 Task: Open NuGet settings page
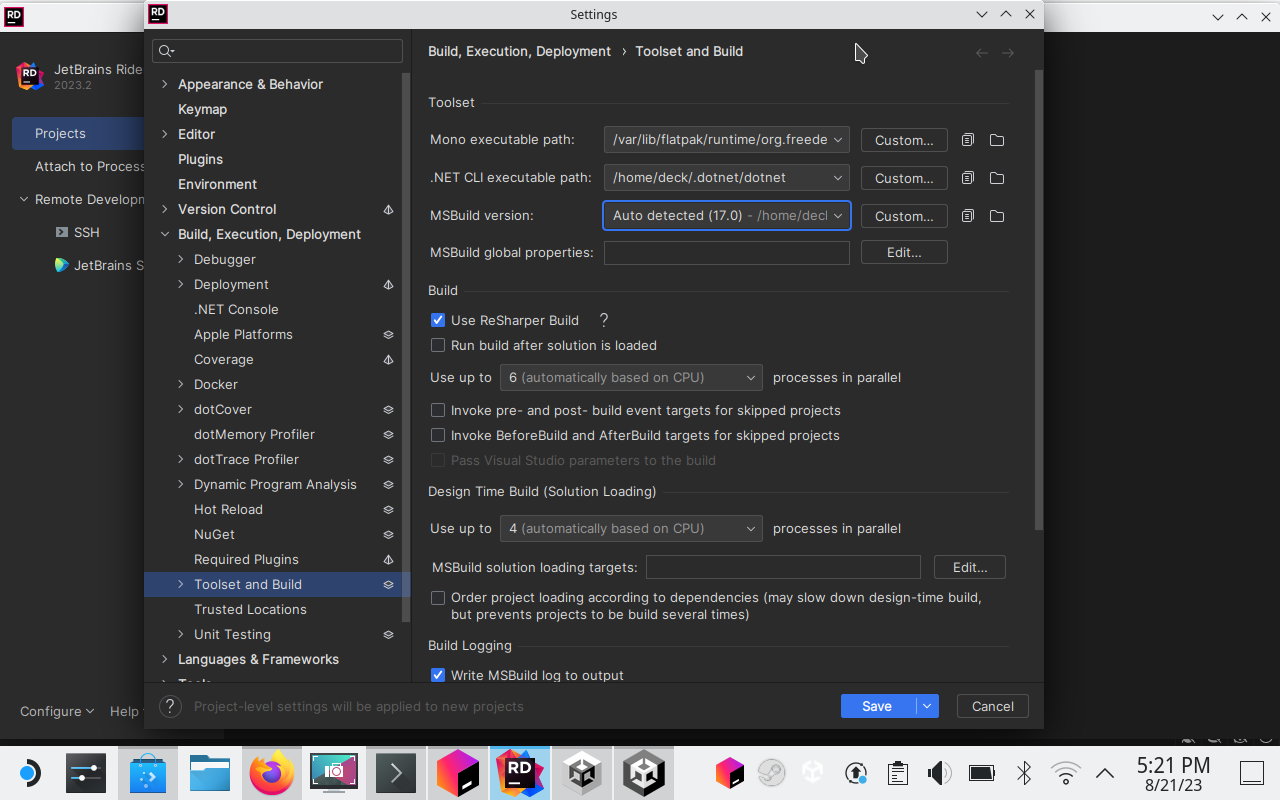214,534
